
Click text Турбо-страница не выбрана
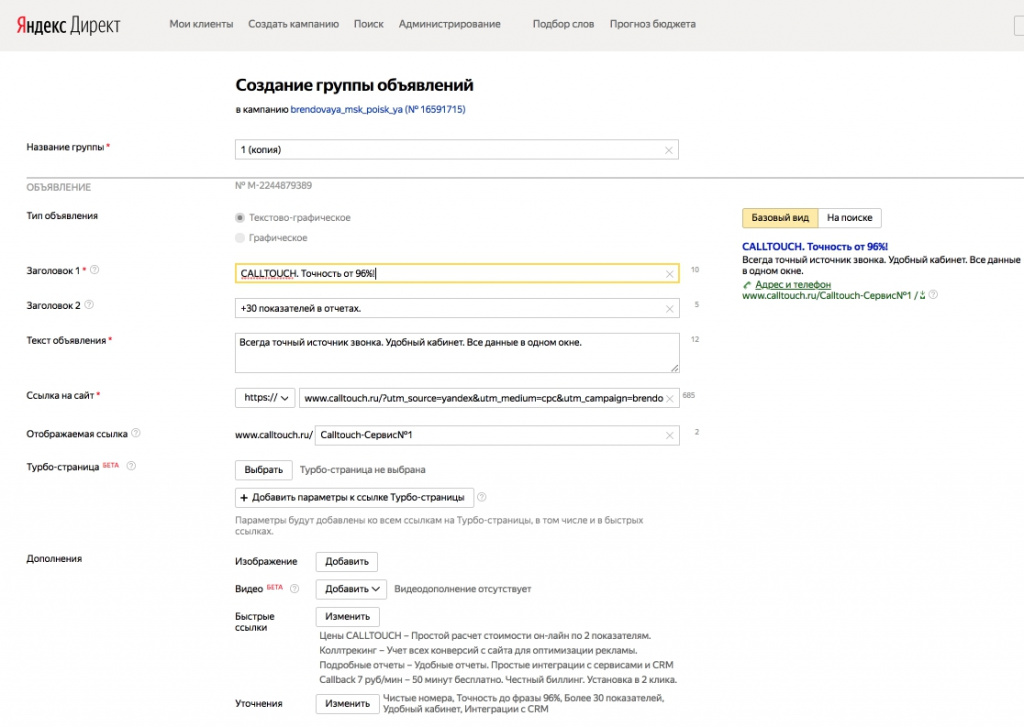pos(362,470)
